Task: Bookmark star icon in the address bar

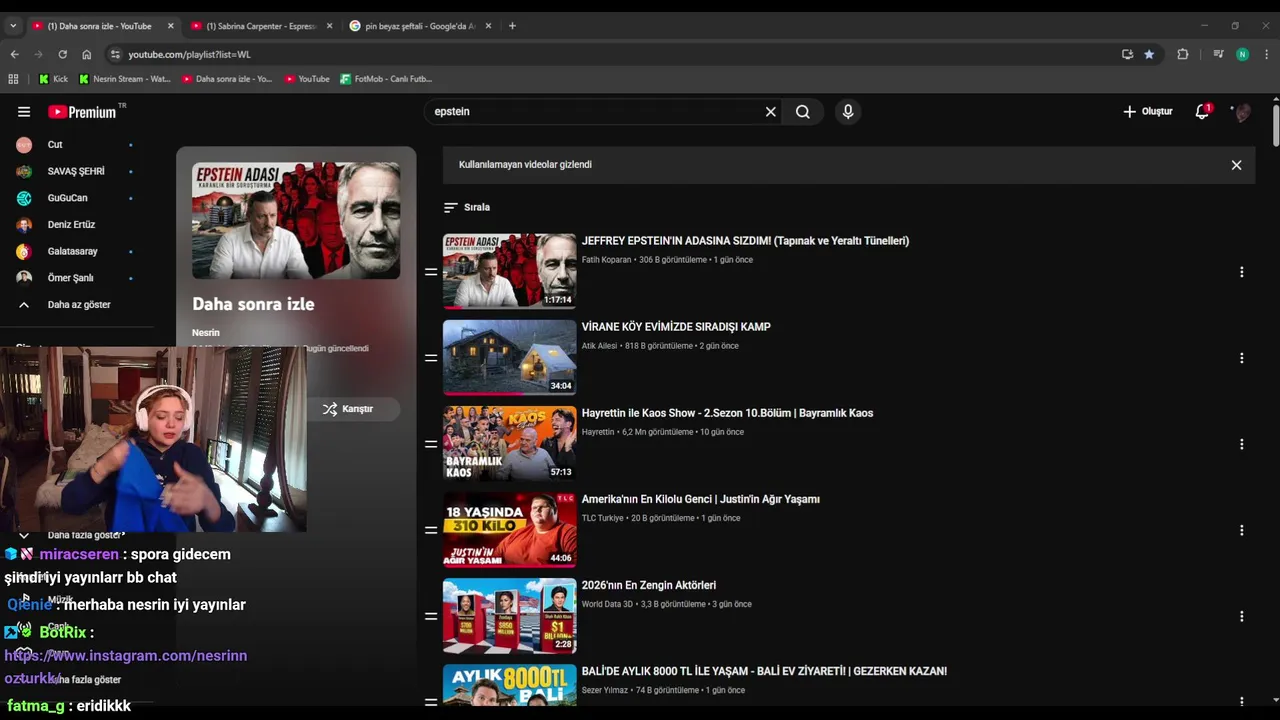Action: click(x=1149, y=54)
